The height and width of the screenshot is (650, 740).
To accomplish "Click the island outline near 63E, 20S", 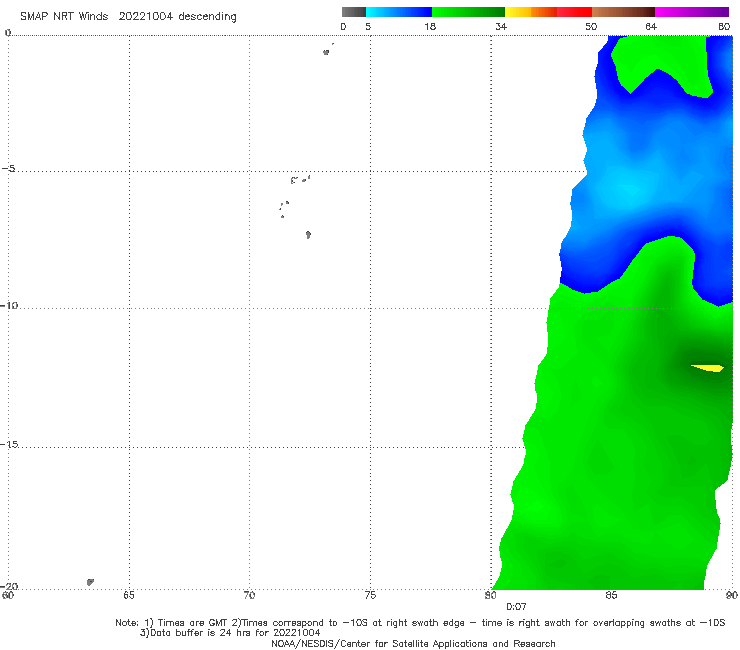I will coord(90,582).
